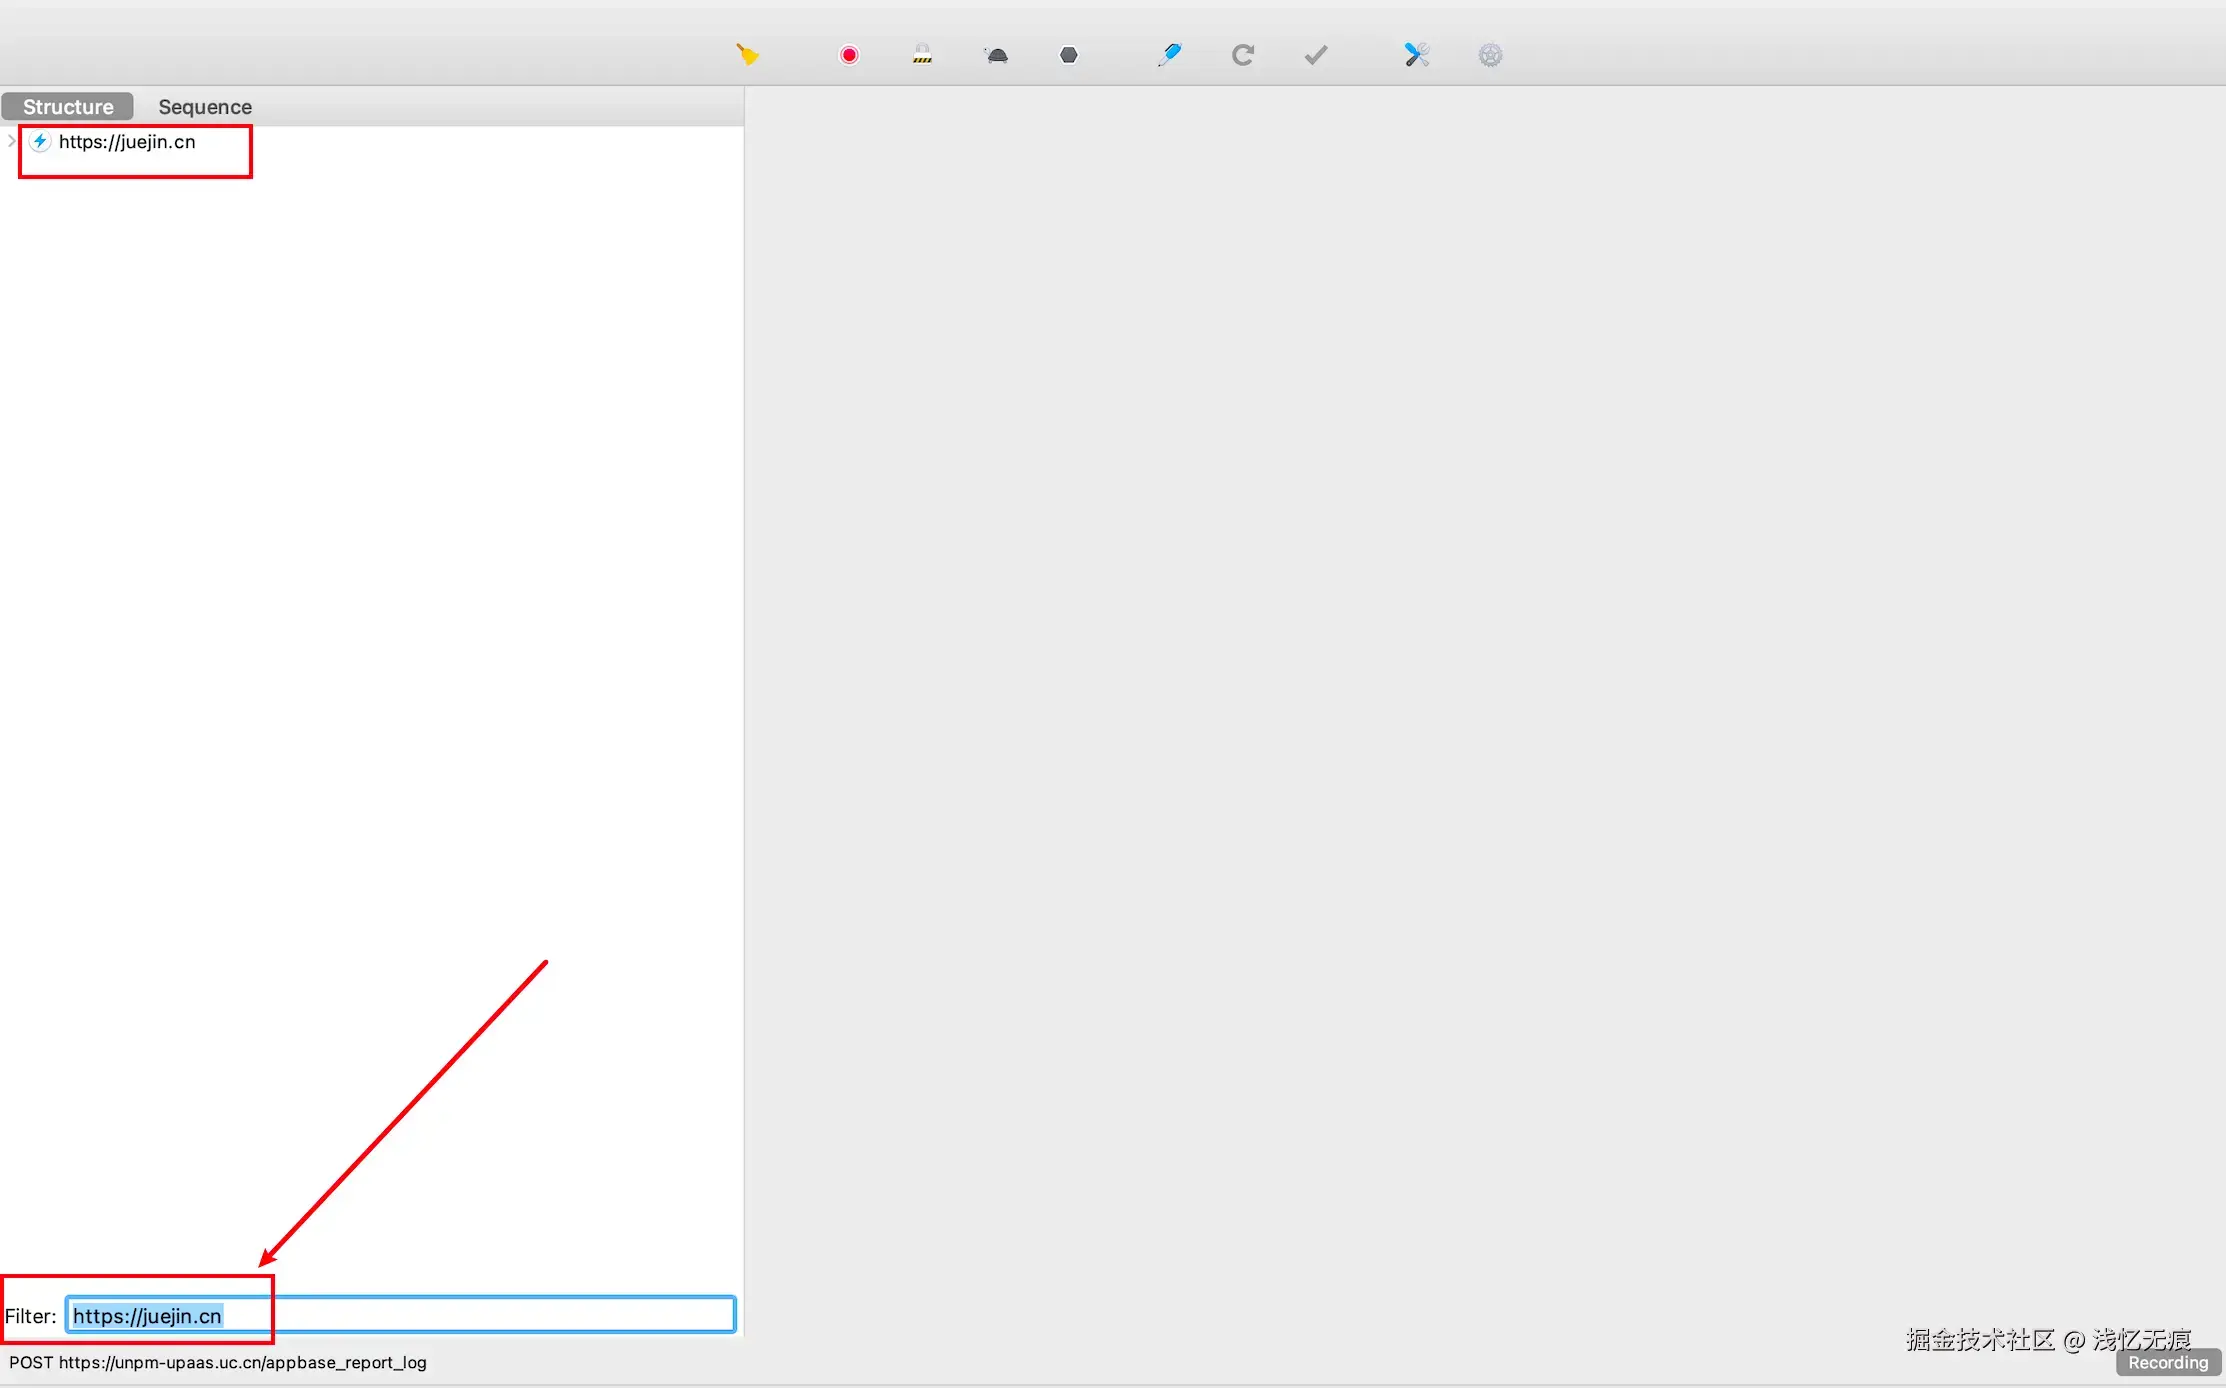
Task: Validate the selected response with the checkmark icon
Action: point(1316,55)
